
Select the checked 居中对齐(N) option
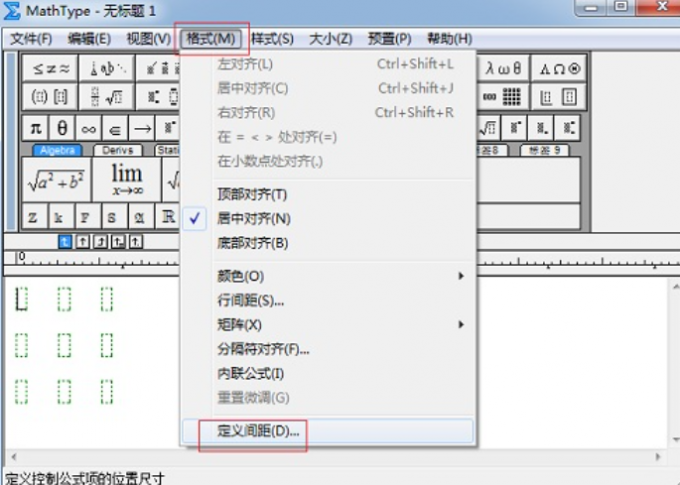click(x=328, y=219)
